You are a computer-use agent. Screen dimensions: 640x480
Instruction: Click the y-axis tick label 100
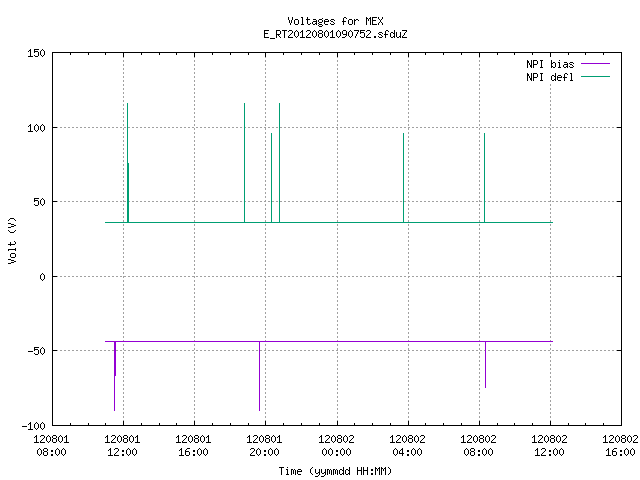click(36, 128)
